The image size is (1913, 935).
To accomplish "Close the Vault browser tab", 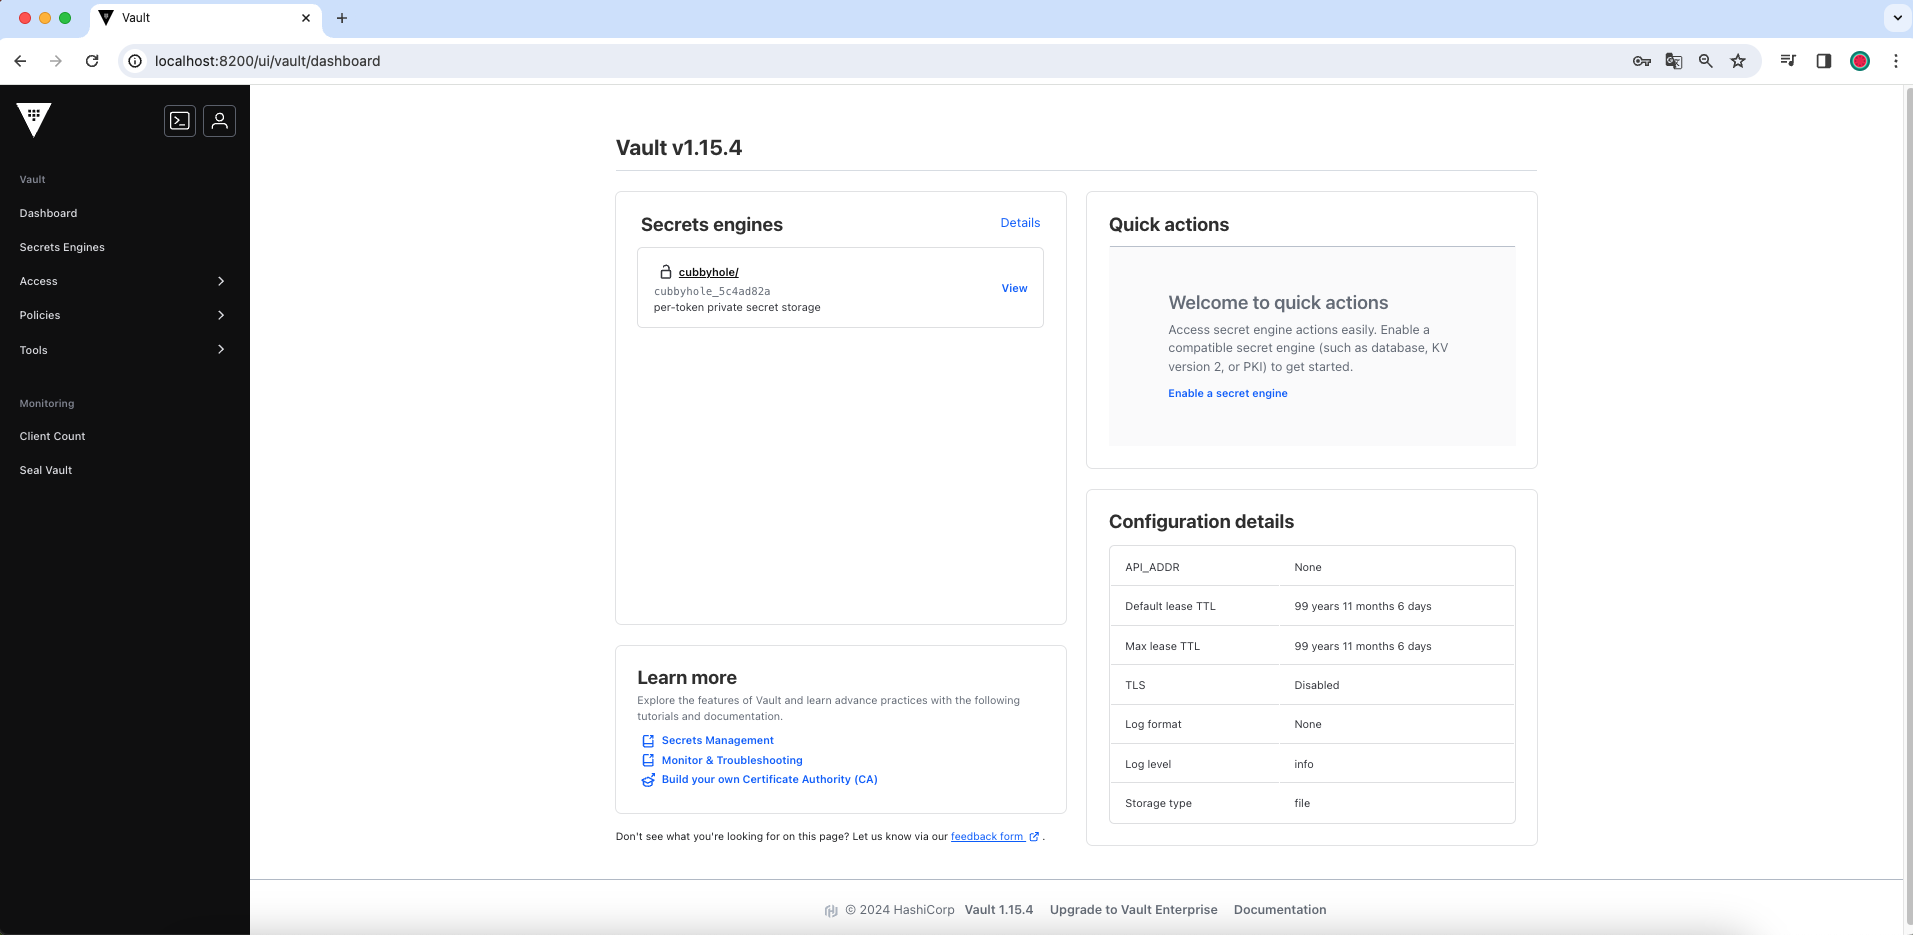I will pos(306,18).
